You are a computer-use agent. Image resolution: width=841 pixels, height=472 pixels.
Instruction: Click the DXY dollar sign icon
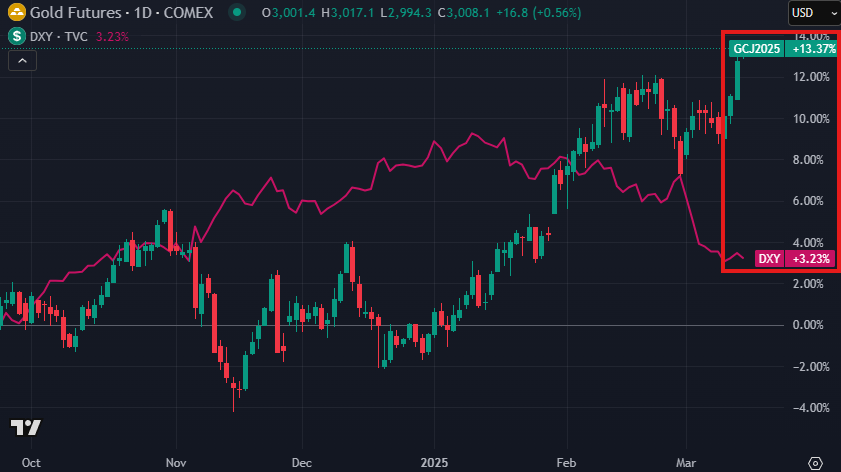click(17, 35)
